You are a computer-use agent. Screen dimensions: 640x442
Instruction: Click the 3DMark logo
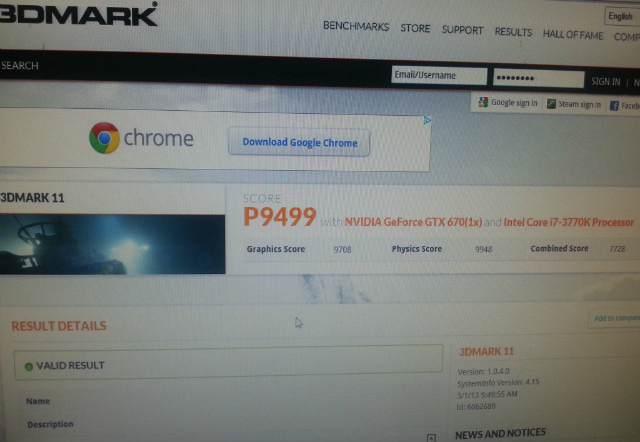click(x=78, y=14)
